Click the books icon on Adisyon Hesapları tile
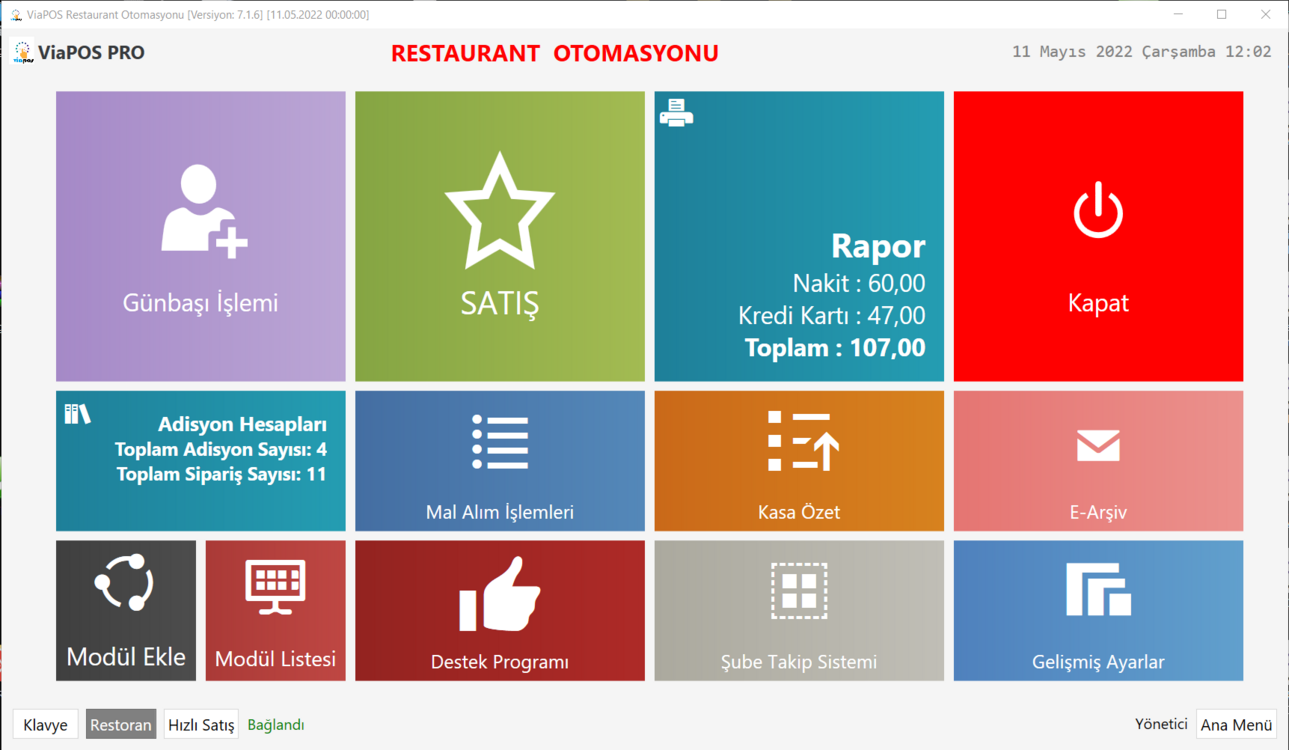This screenshot has width=1289, height=750. point(78,413)
